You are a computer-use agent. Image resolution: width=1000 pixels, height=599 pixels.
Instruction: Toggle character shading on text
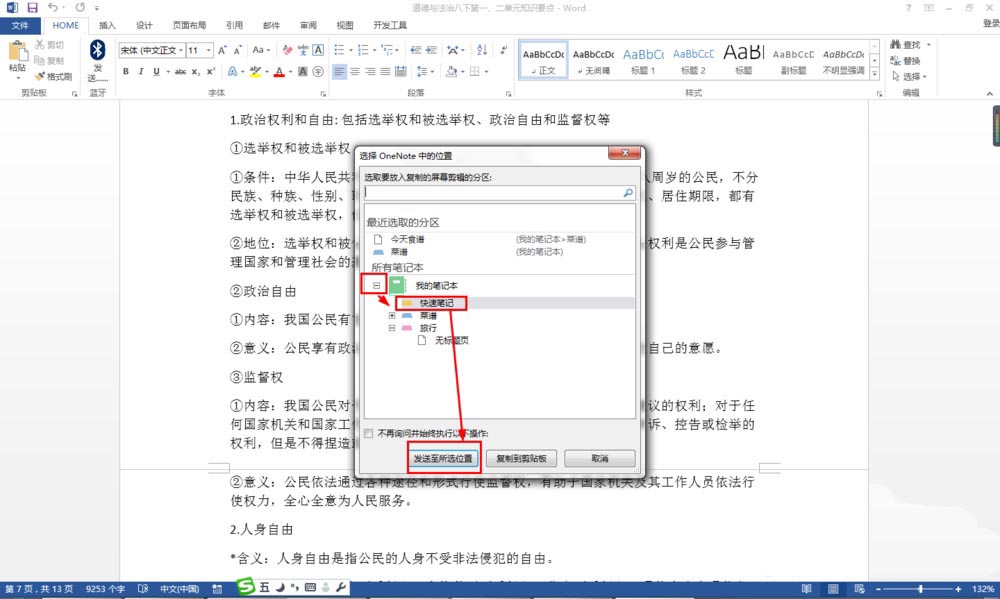point(303,71)
